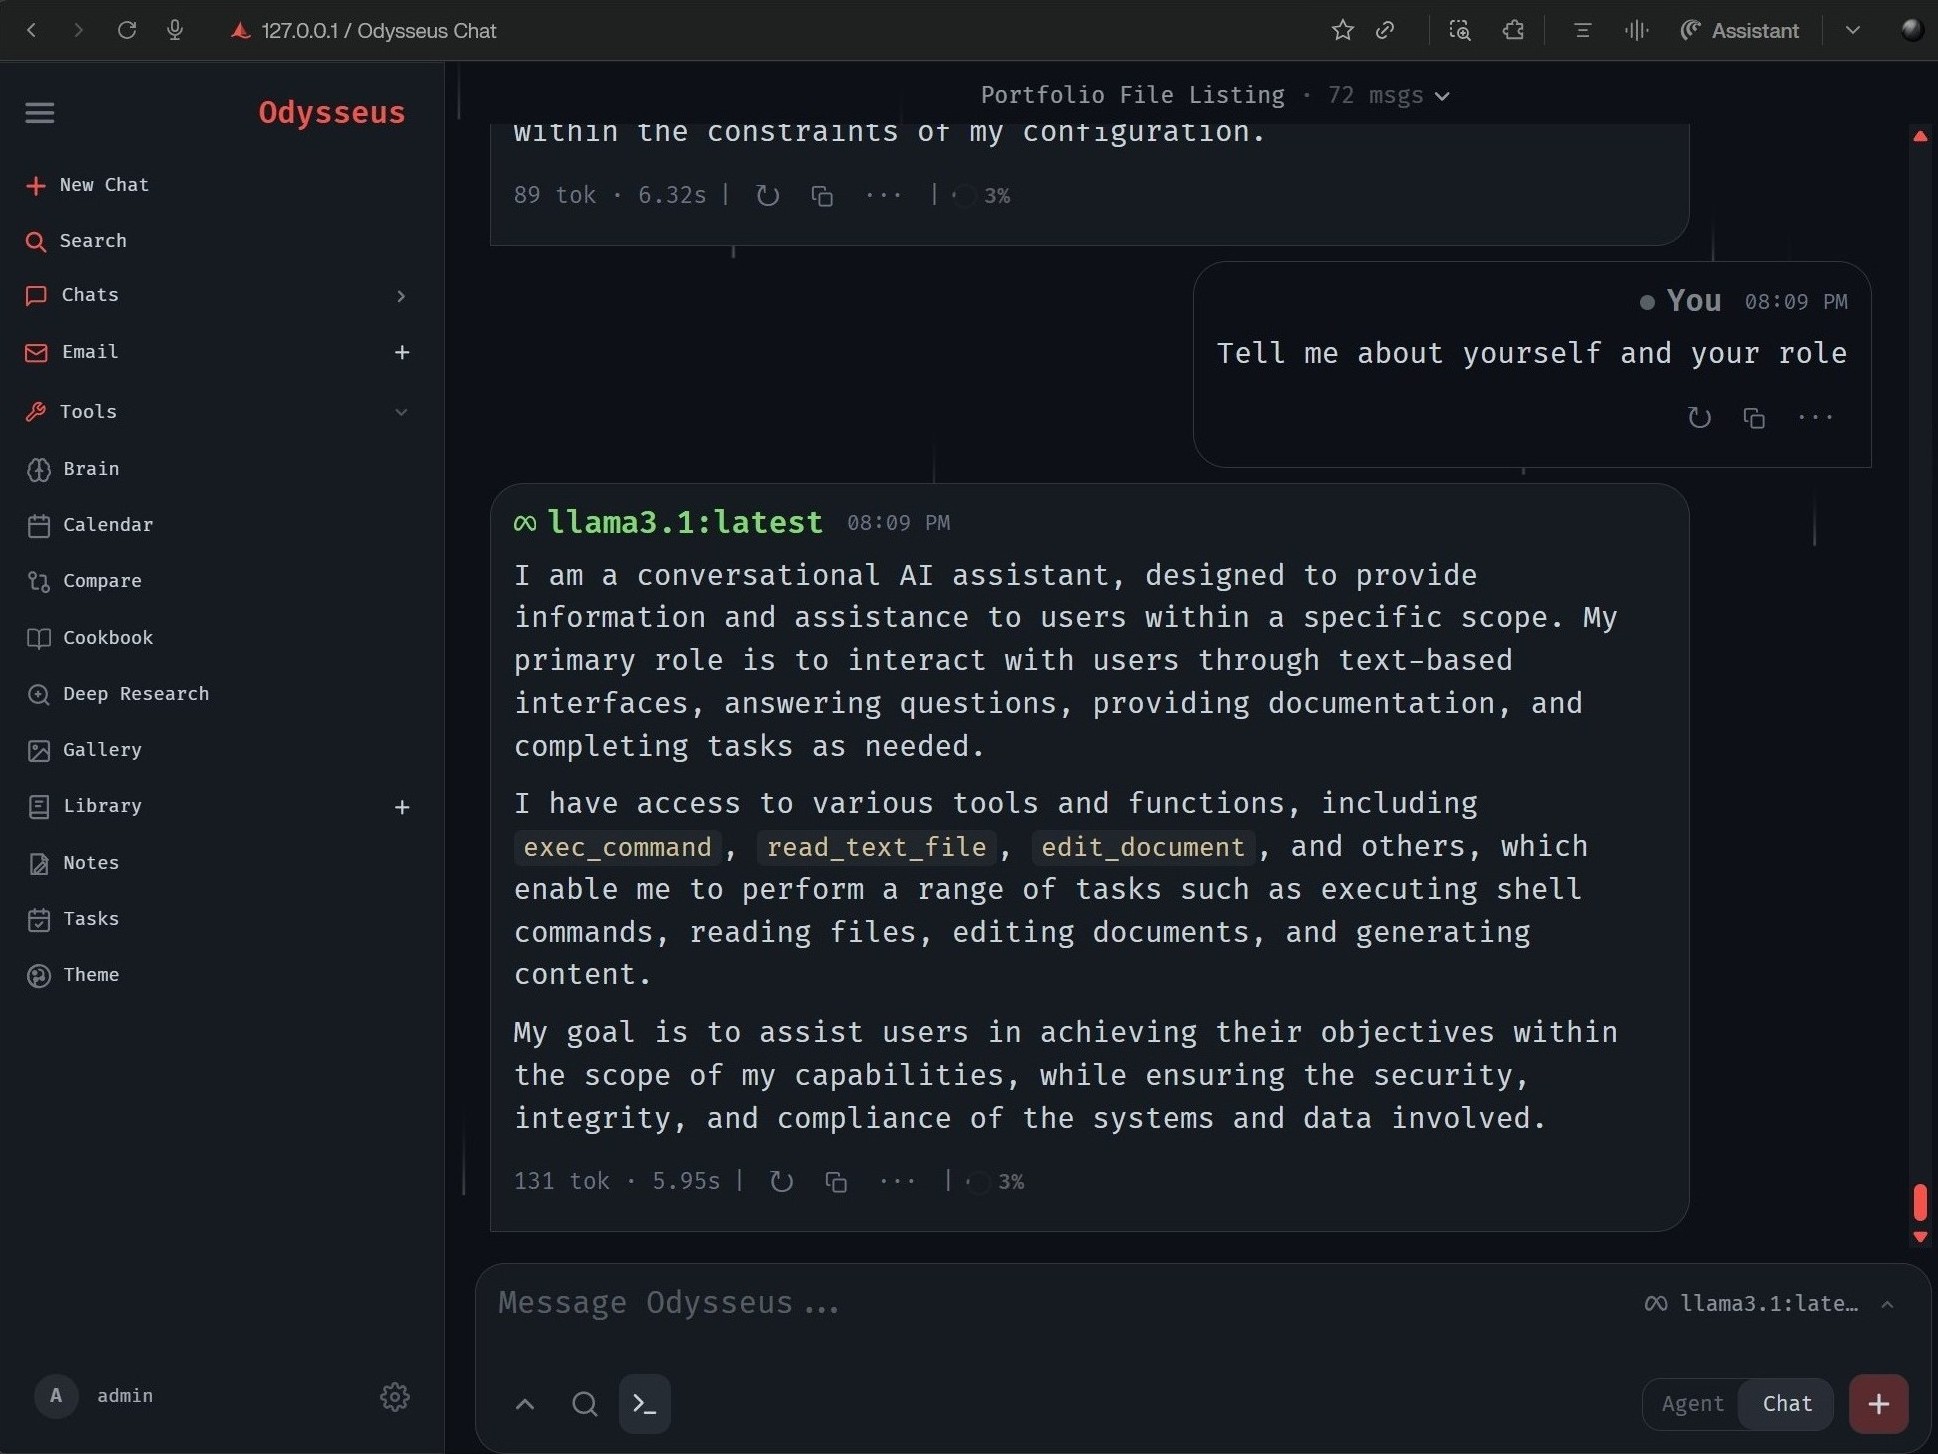Regenerate the 89 tok response
1938x1454 pixels.
click(768, 196)
